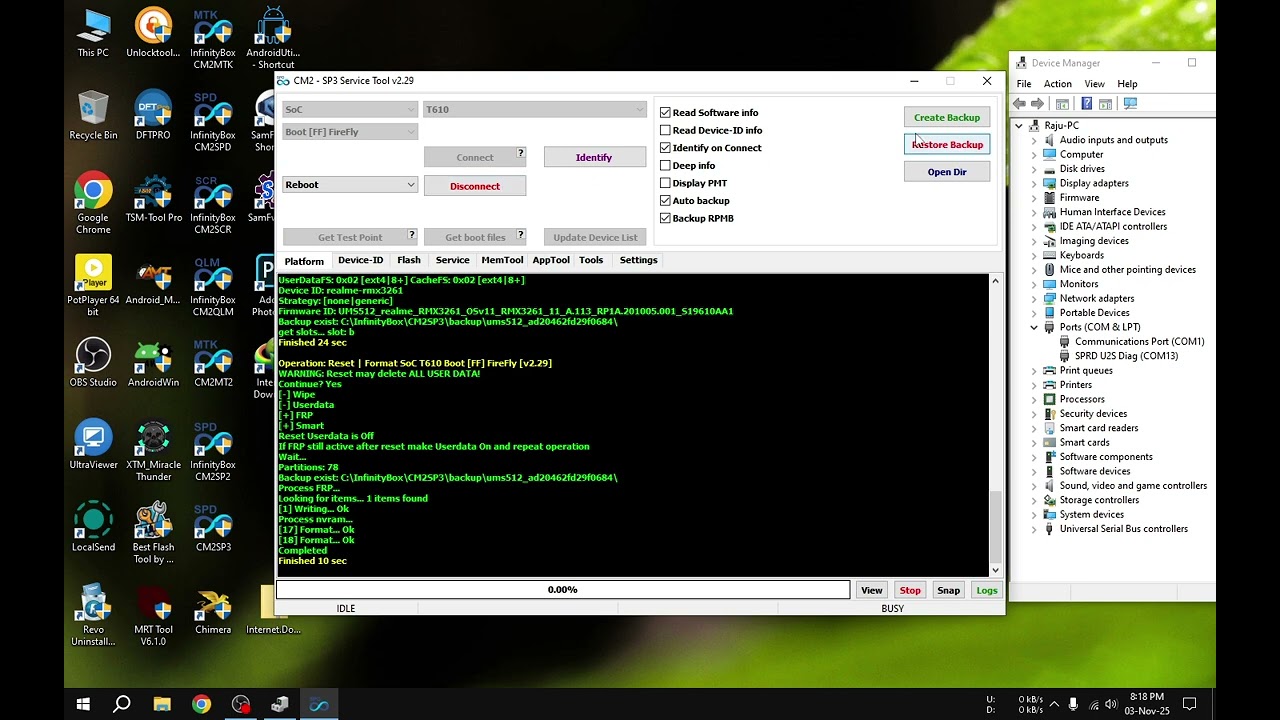Click the red Disconnect button
The height and width of the screenshot is (720, 1280).
[x=475, y=186]
